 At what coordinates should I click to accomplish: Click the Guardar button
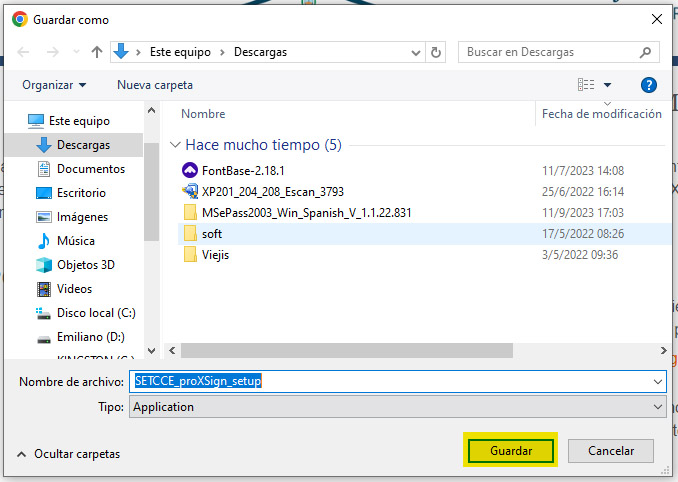511,451
